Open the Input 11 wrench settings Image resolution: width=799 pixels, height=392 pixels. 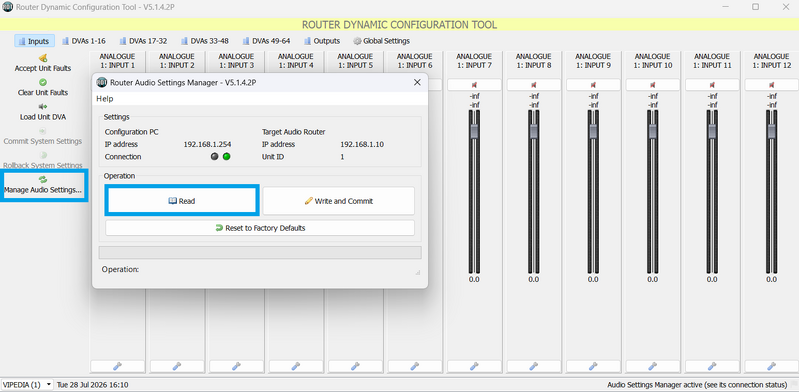(x=712, y=366)
